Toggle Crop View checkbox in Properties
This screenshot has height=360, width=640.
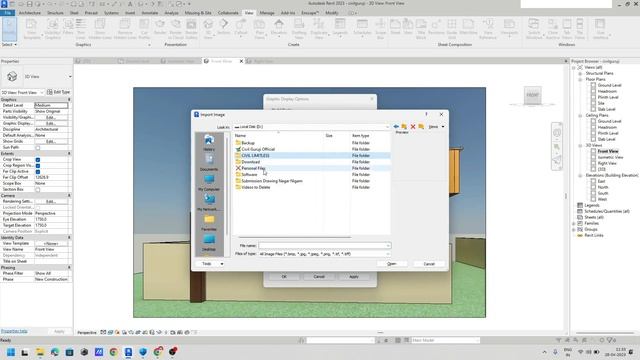pyautogui.click(x=38, y=160)
